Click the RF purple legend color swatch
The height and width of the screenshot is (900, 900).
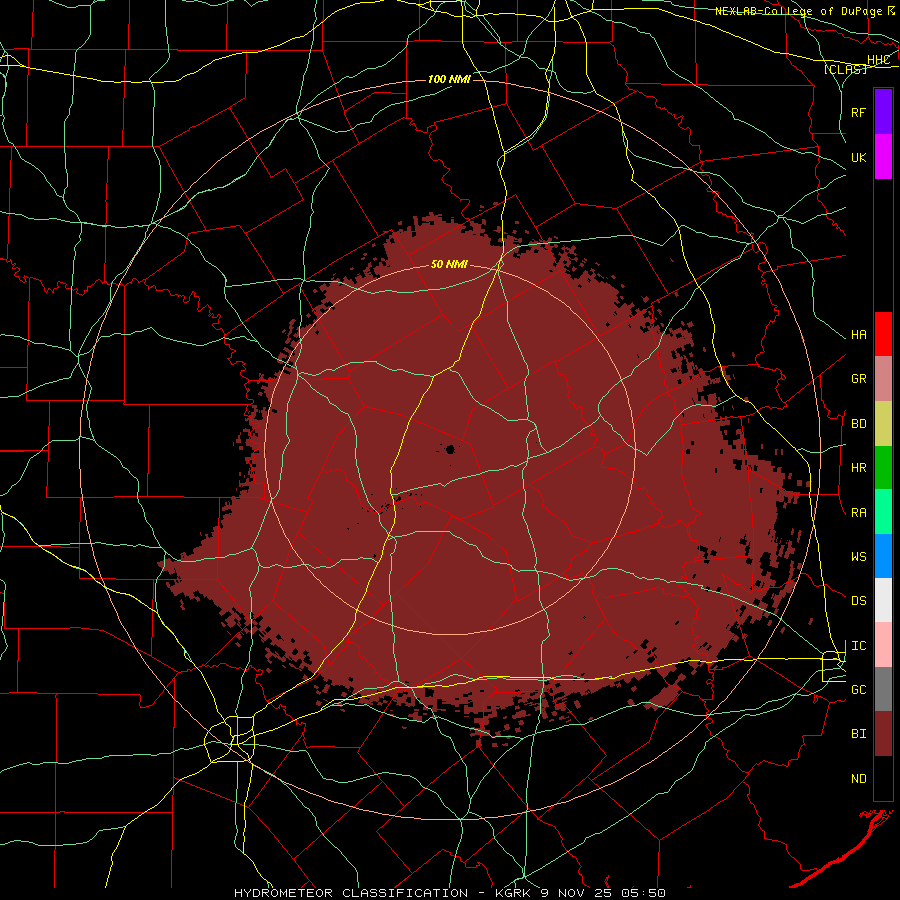pos(883,112)
